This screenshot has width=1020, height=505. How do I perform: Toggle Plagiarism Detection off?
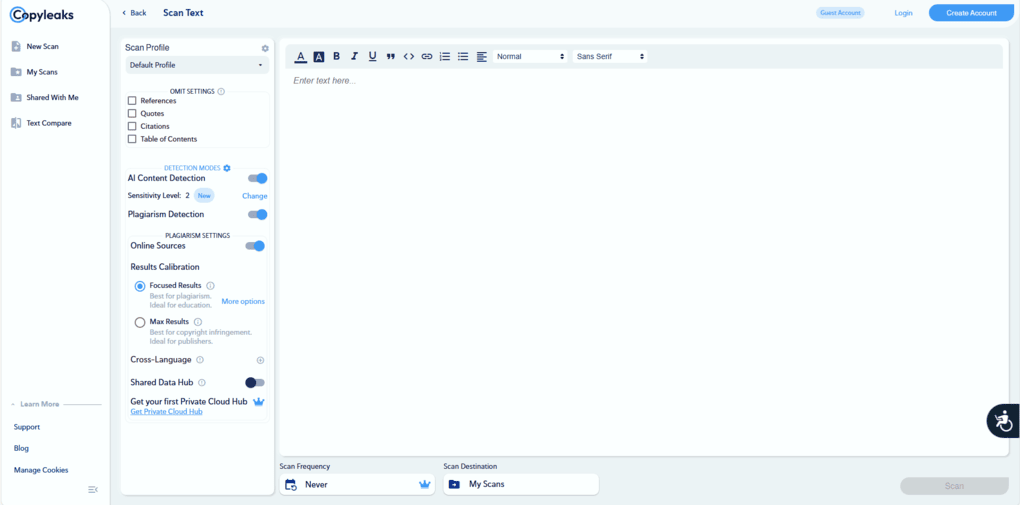[x=258, y=215]
